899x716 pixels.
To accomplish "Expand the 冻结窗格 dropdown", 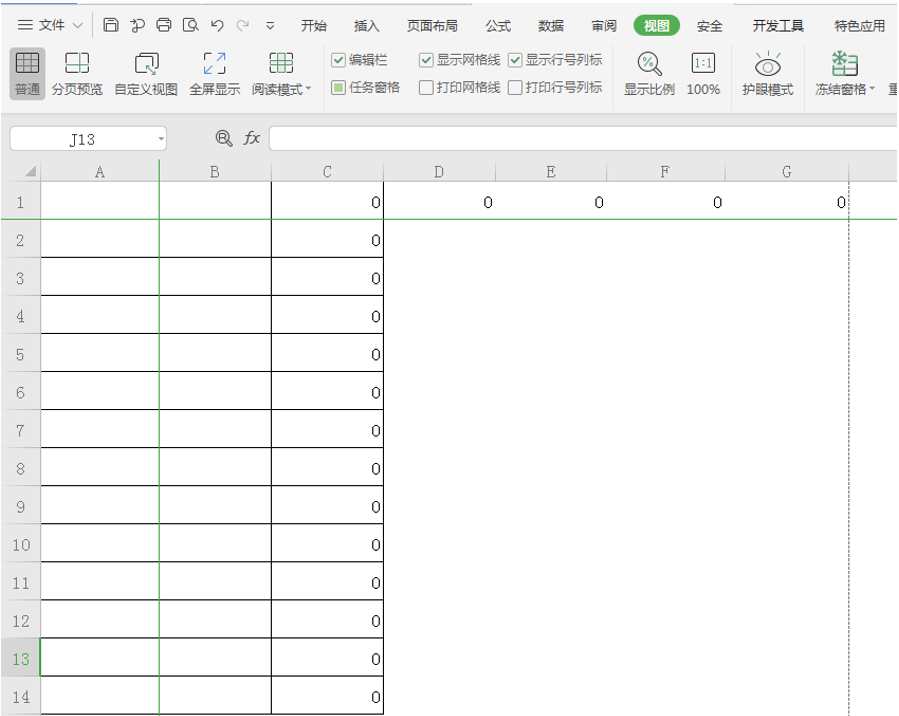I will click(872, 88).
